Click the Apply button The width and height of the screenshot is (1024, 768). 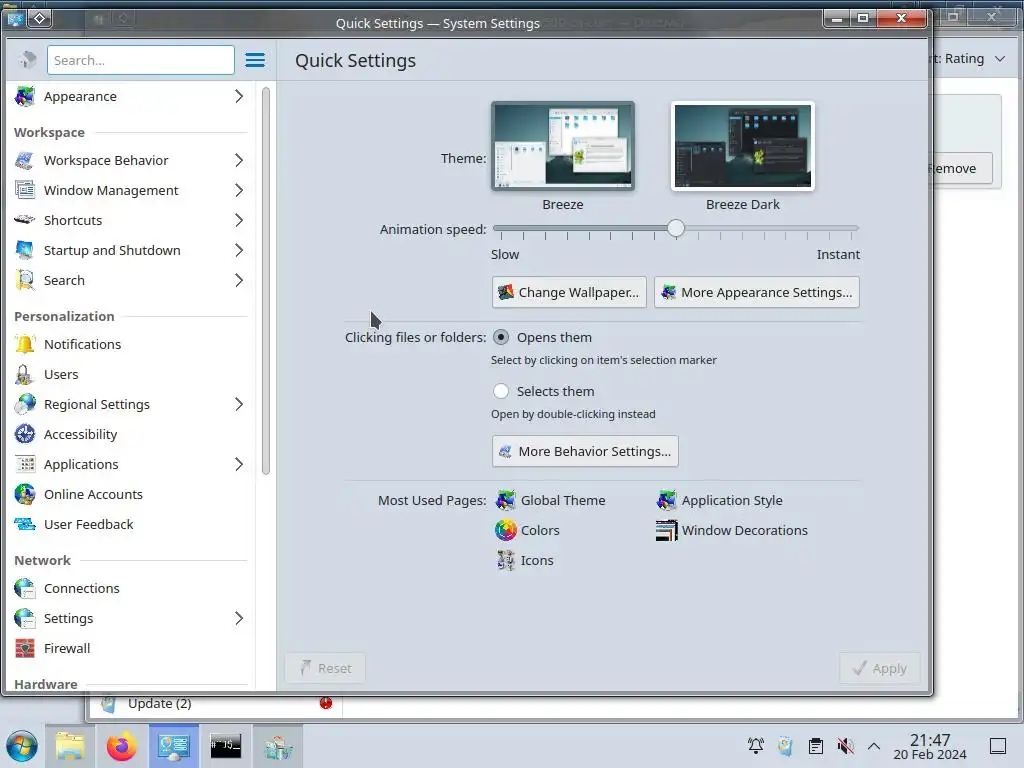(x=880, y=668)
